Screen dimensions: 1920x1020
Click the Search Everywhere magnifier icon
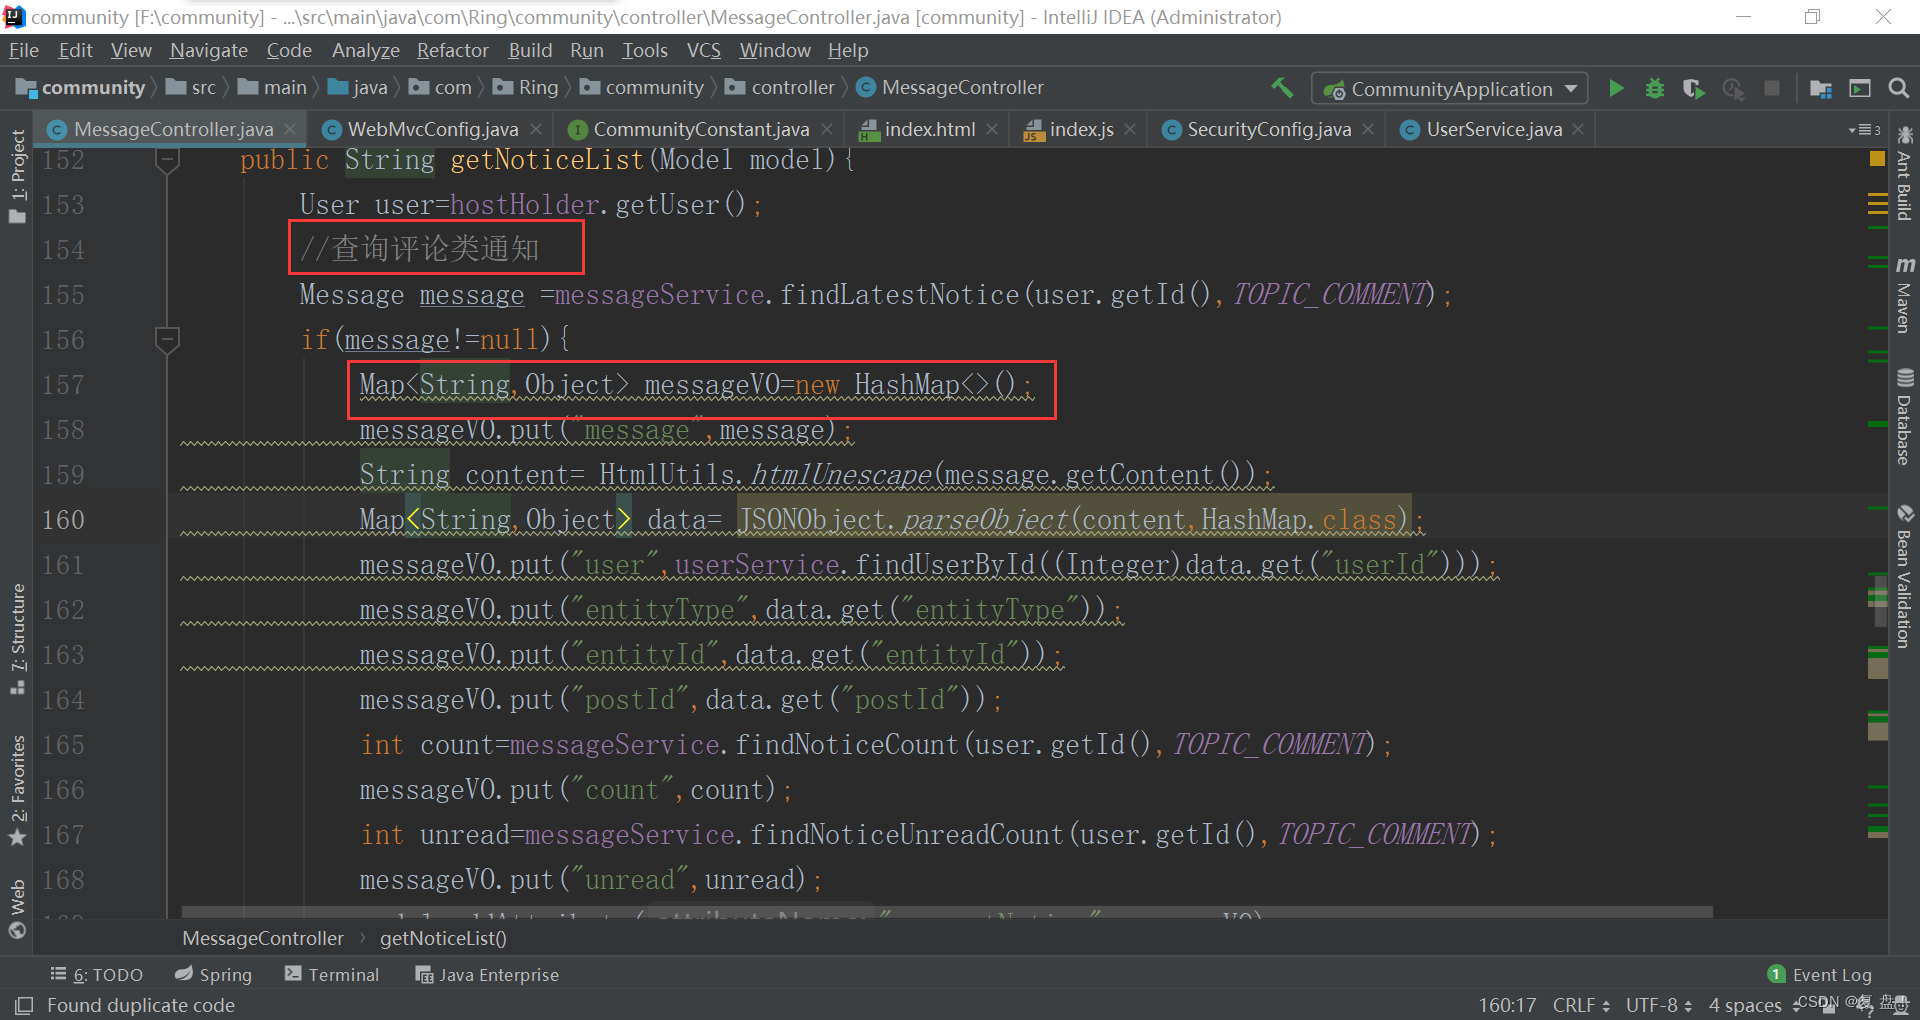pos(1898,89)
